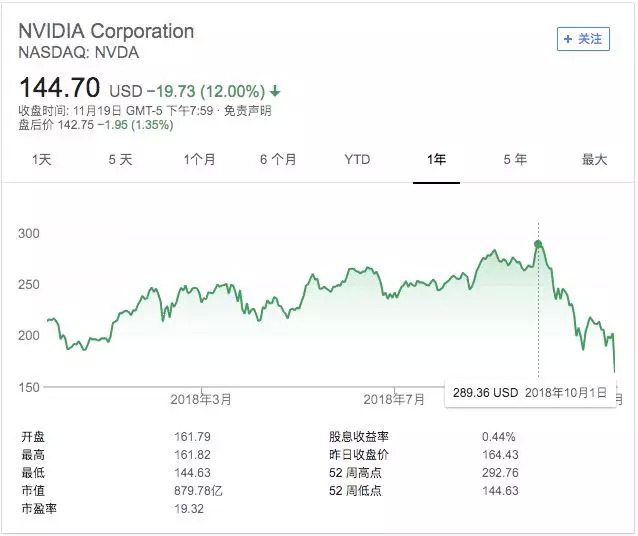Screen dimensions: 638x536
Task: Show the 1个月 chart view
Action: coord(199,160)
